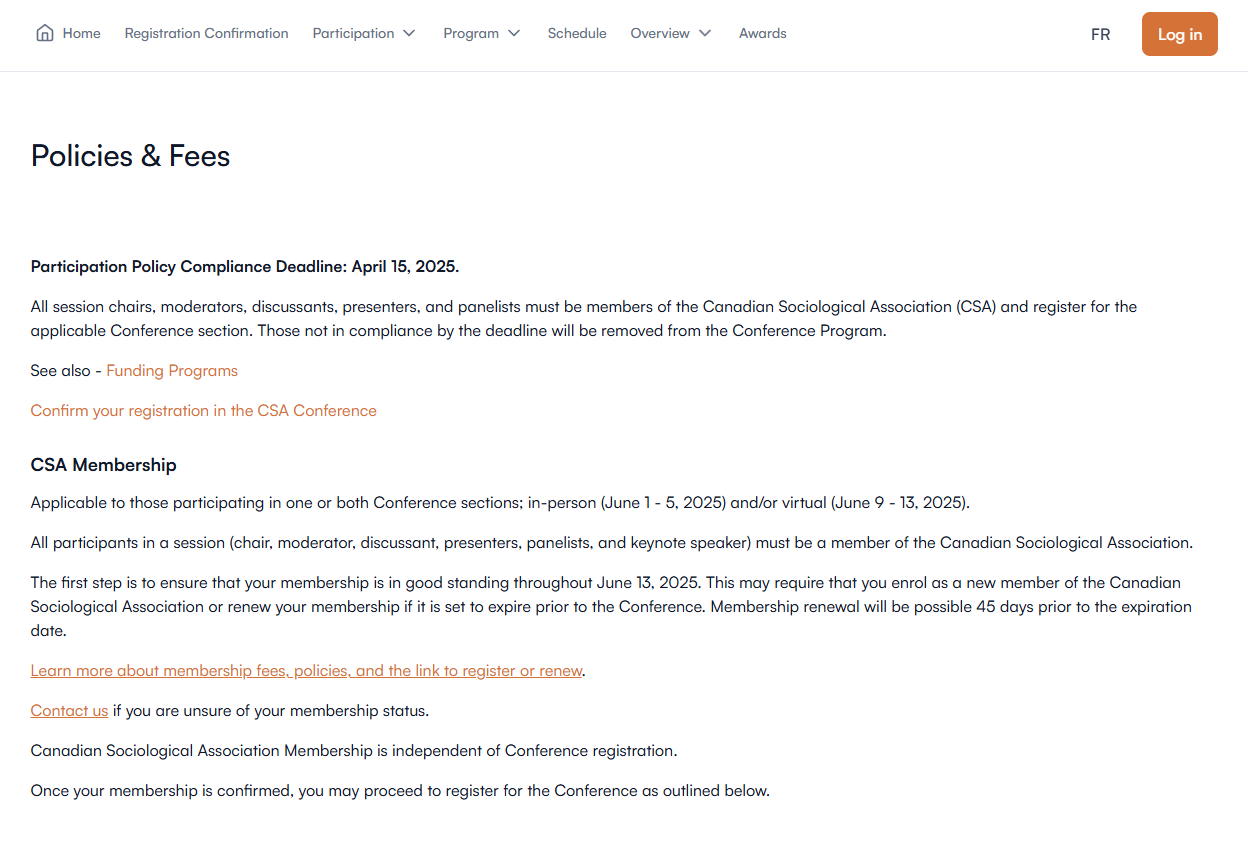Viewport: 1248px width, 844px height.
Task: Switch language to FR
Action: [1100, 34]
